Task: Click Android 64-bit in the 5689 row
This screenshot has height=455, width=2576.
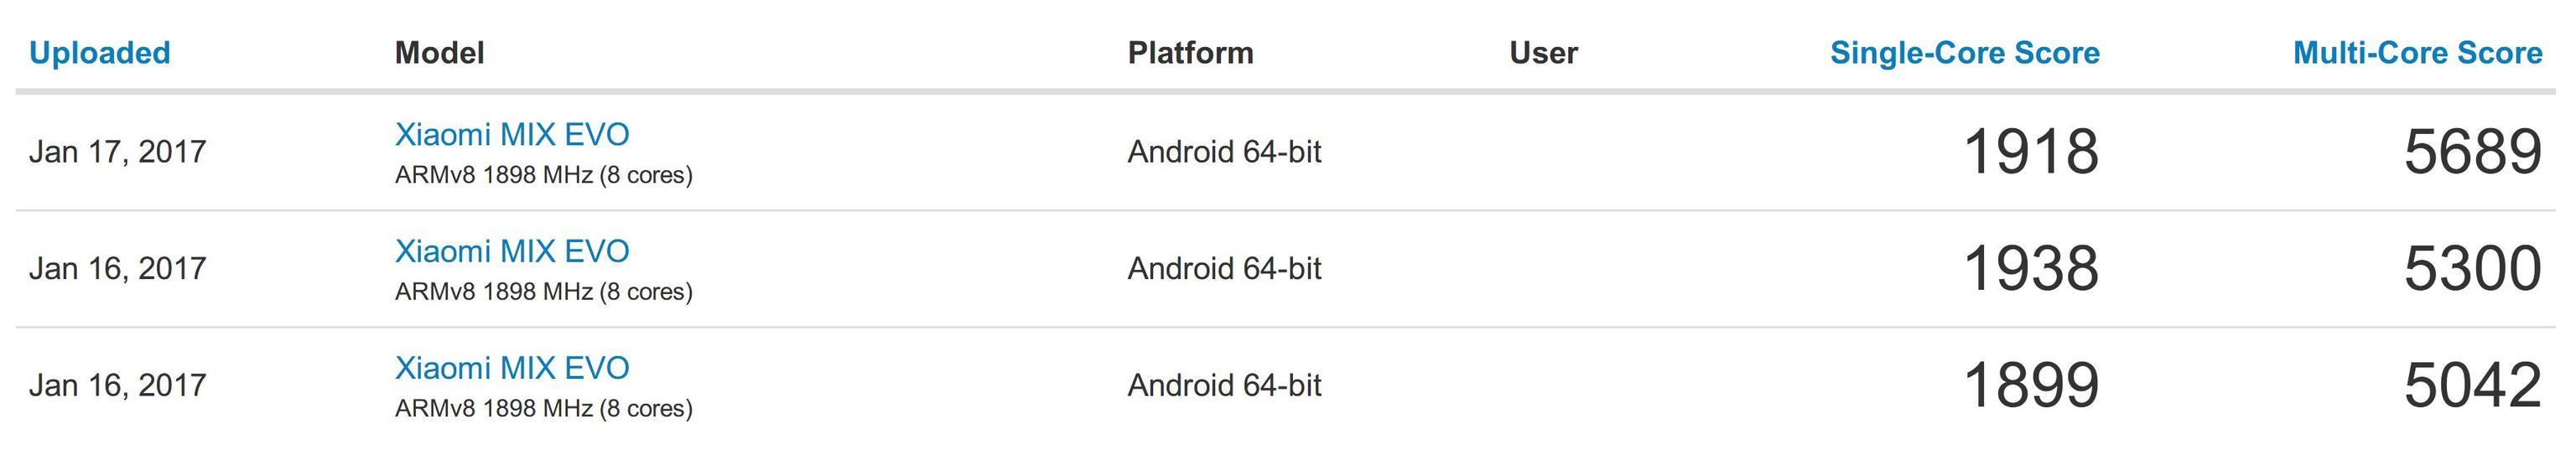Action: pyautogui.click(x=1224, y=152)
